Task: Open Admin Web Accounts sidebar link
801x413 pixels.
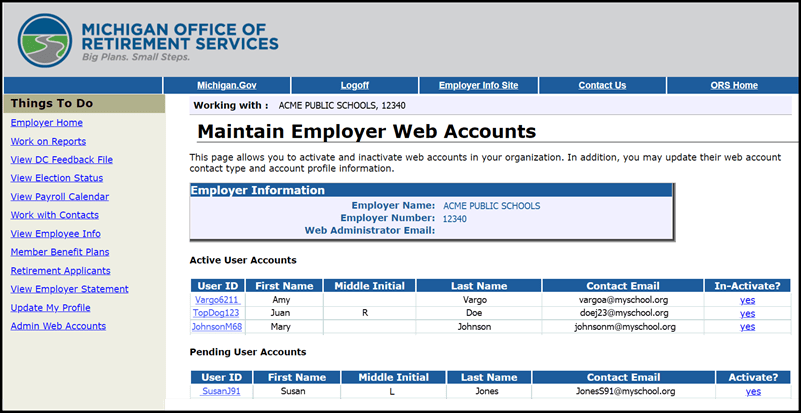Action: coord(58,326)
